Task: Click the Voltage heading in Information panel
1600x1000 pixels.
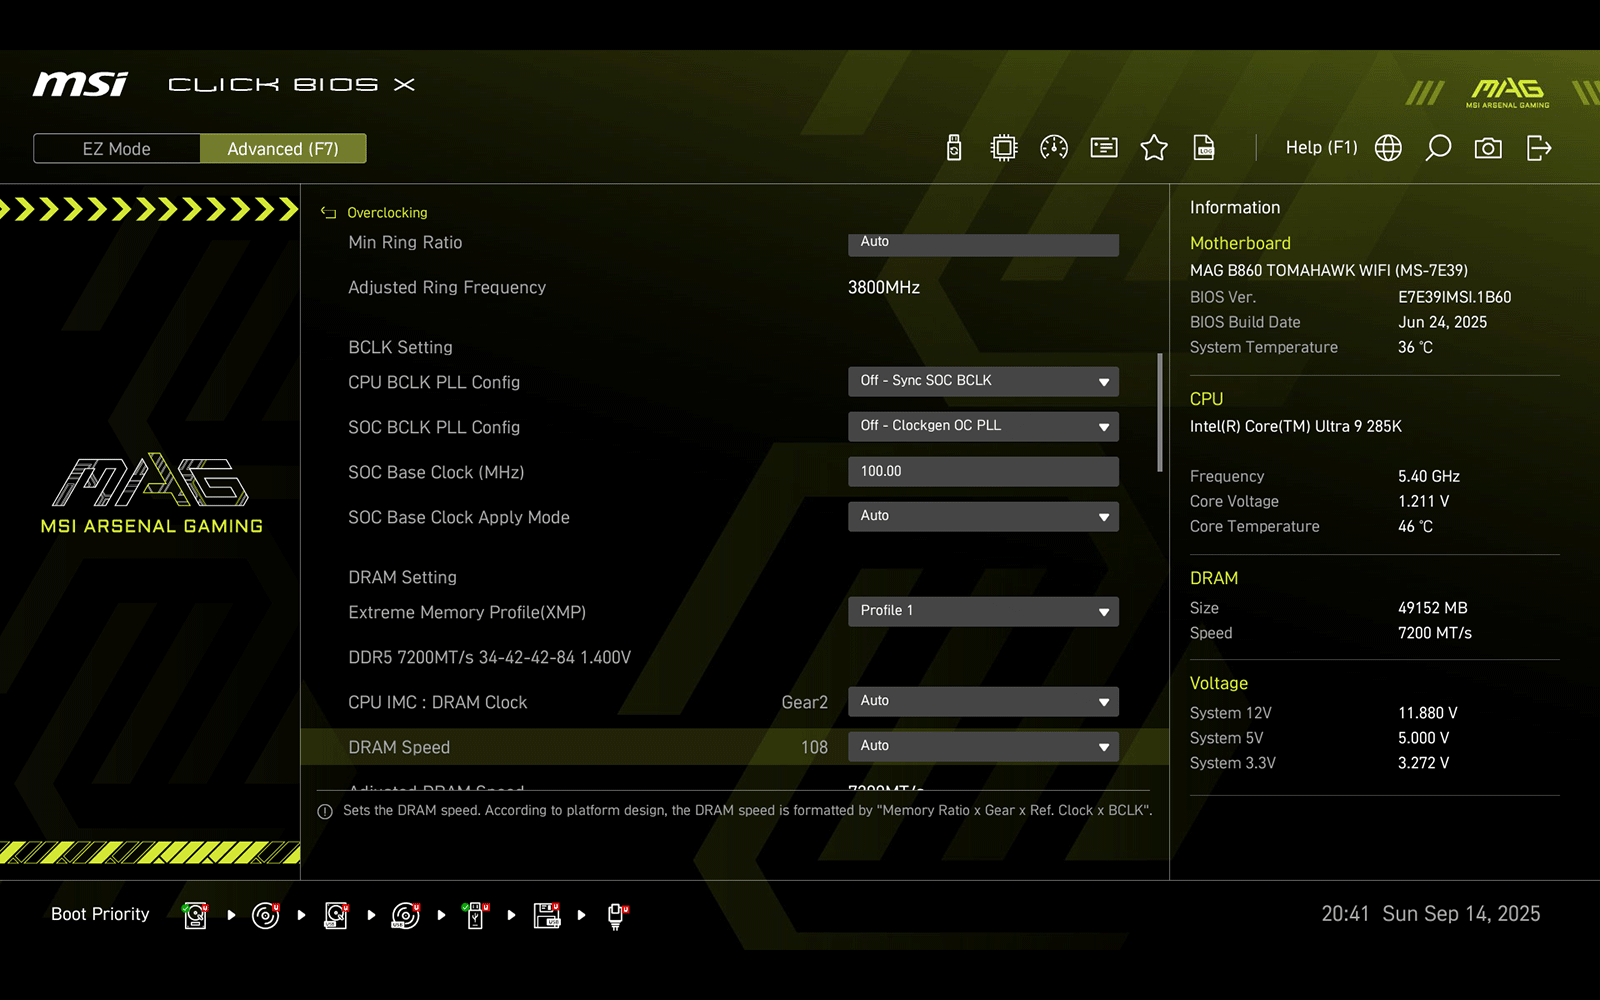Action: (1219, 683)
